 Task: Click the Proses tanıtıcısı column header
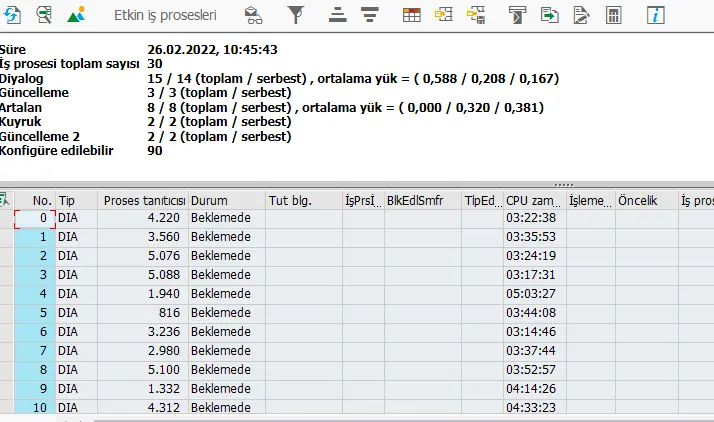(x=144, y=201)
